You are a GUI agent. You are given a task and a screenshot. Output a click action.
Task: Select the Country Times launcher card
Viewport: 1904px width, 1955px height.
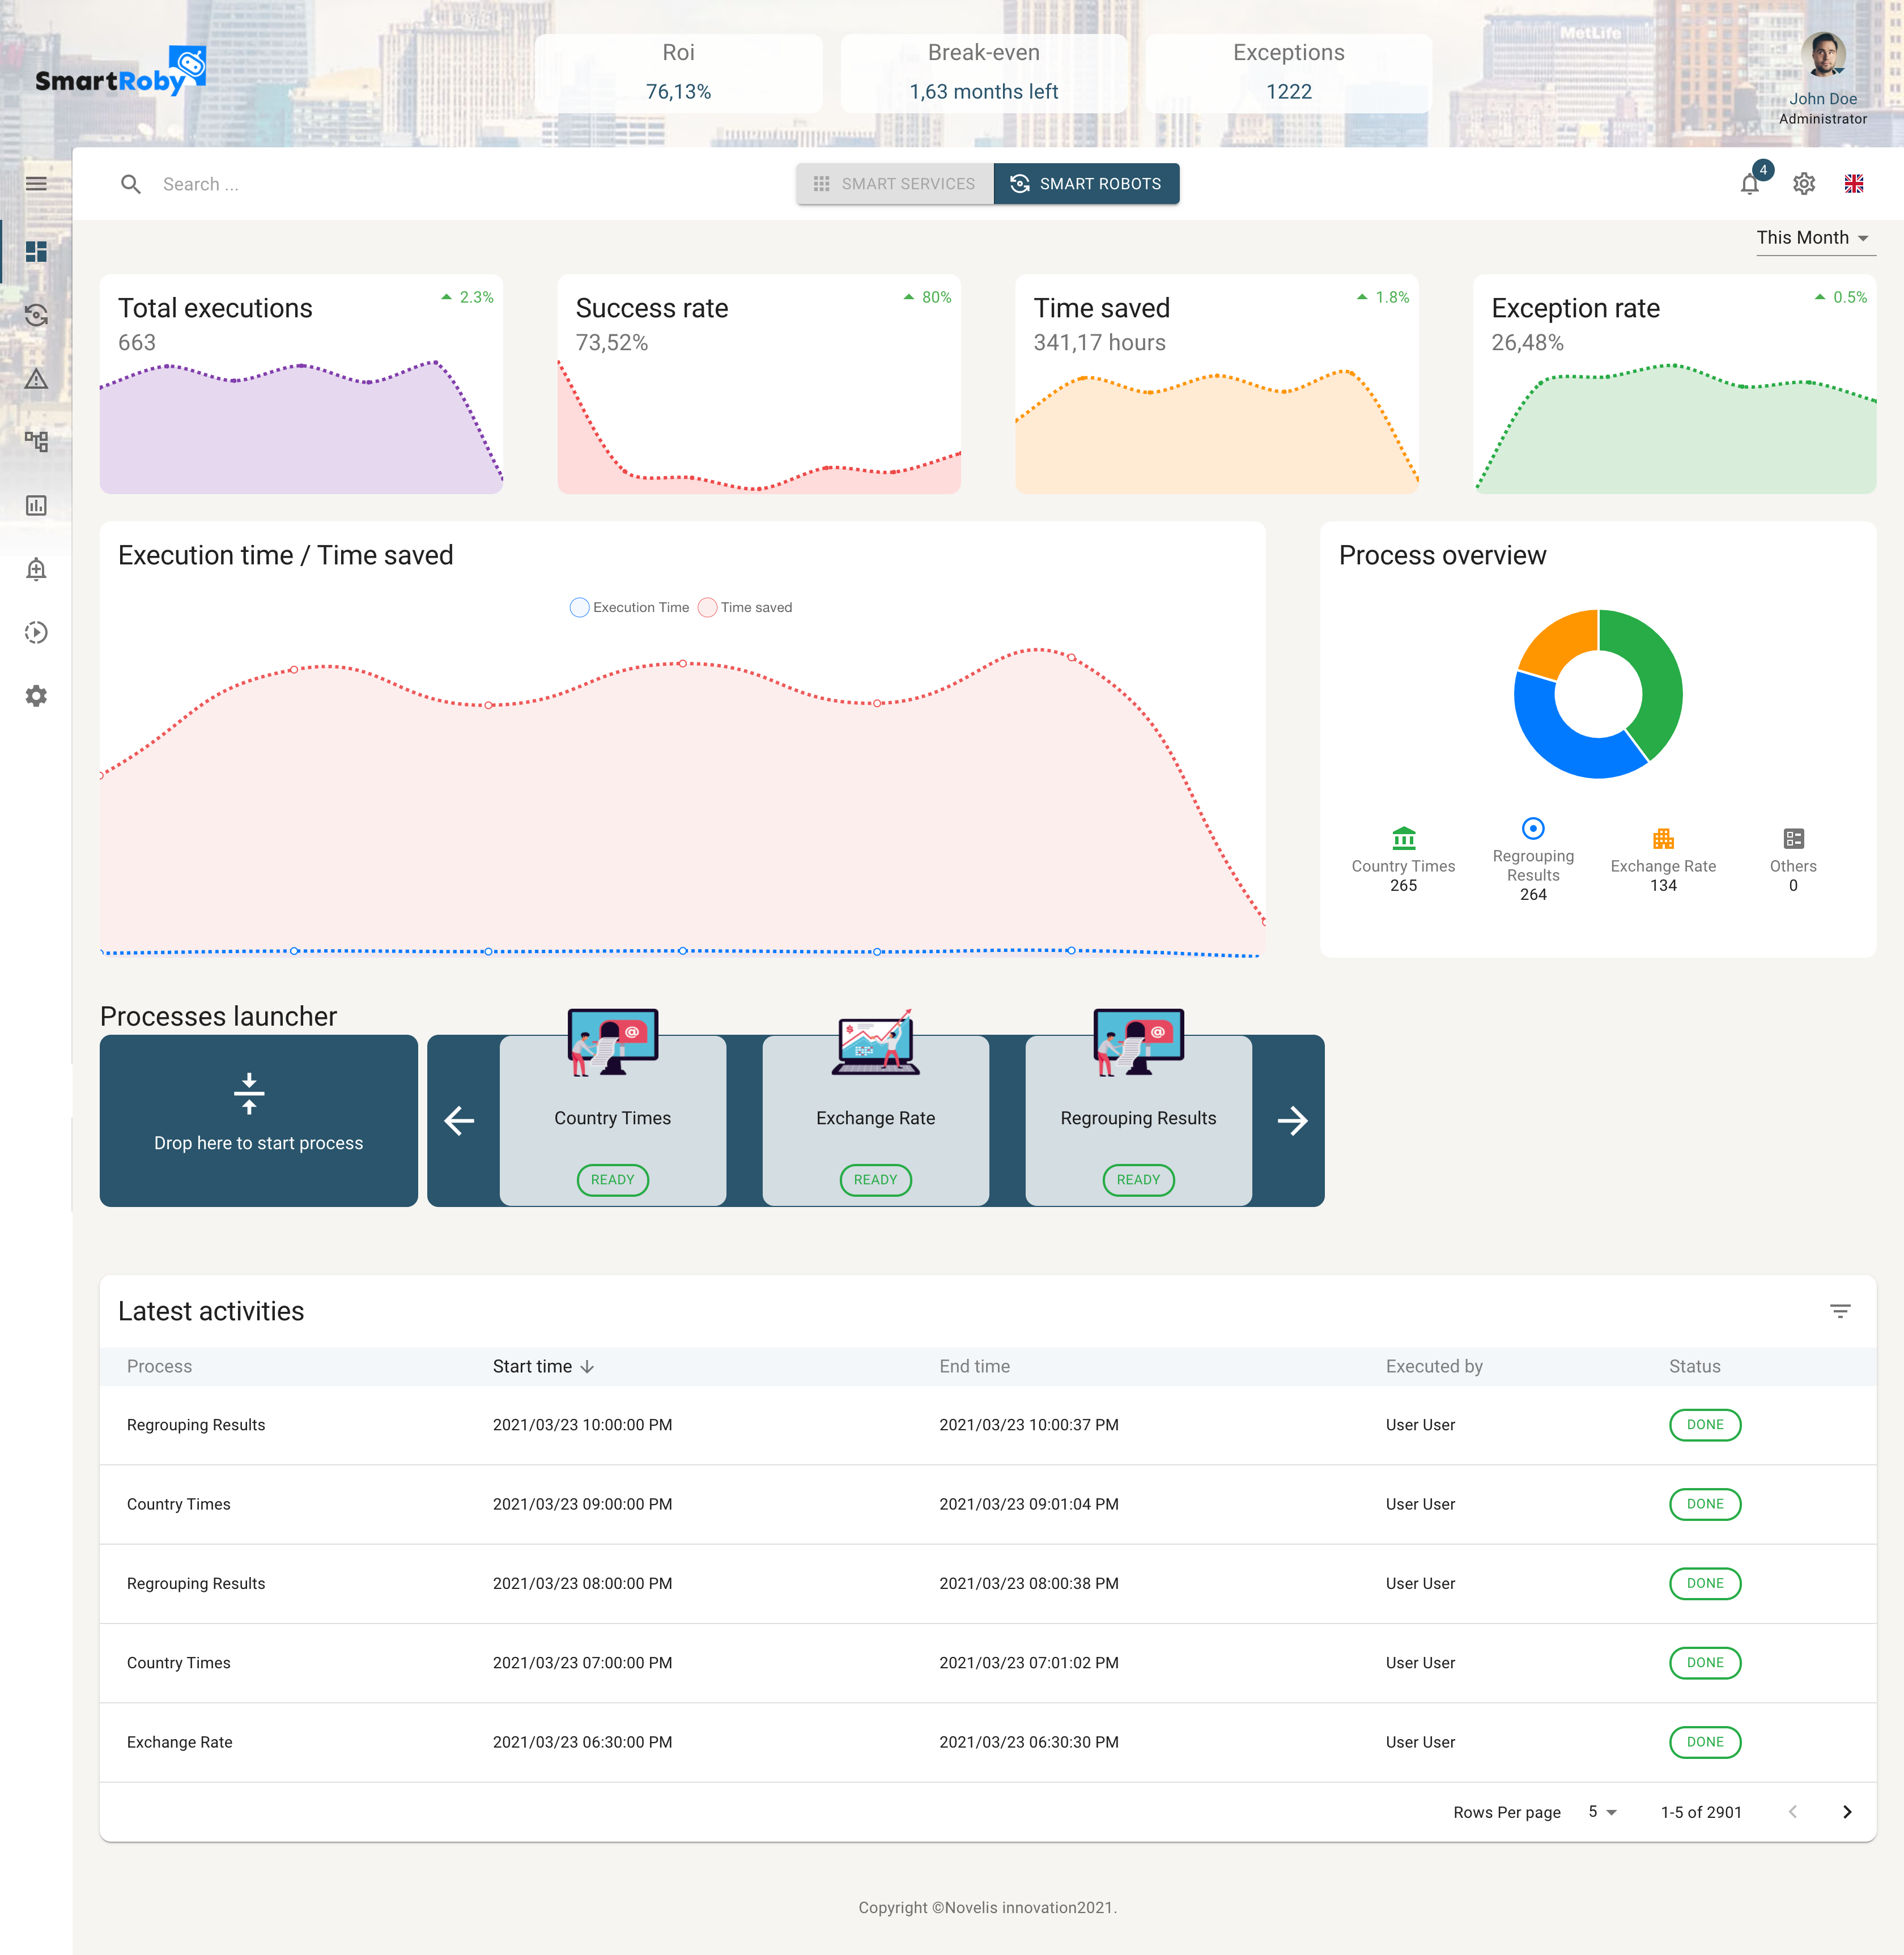click(613, 1120)
